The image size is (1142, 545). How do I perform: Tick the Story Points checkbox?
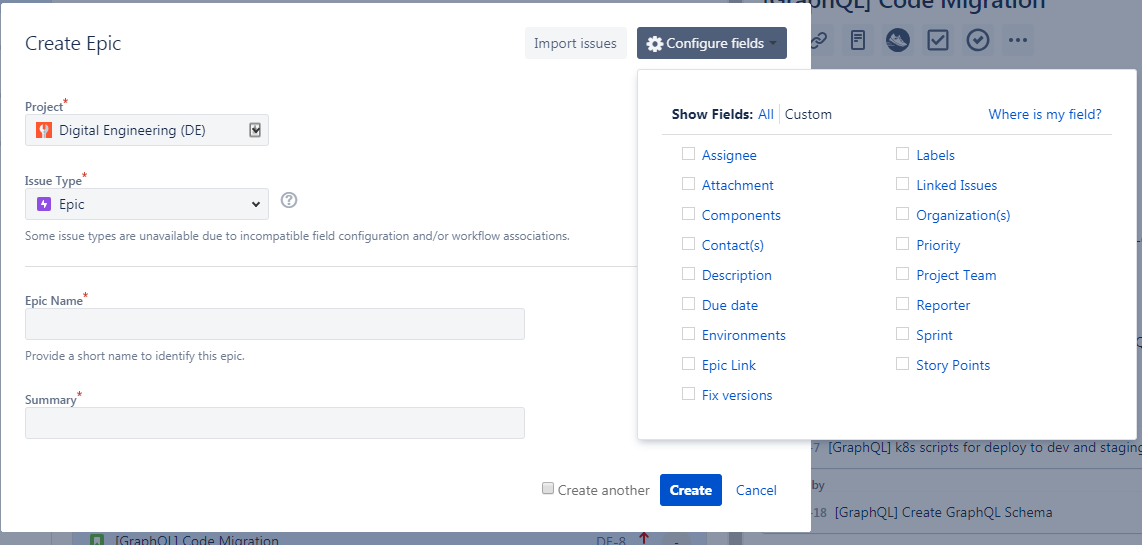902,363
